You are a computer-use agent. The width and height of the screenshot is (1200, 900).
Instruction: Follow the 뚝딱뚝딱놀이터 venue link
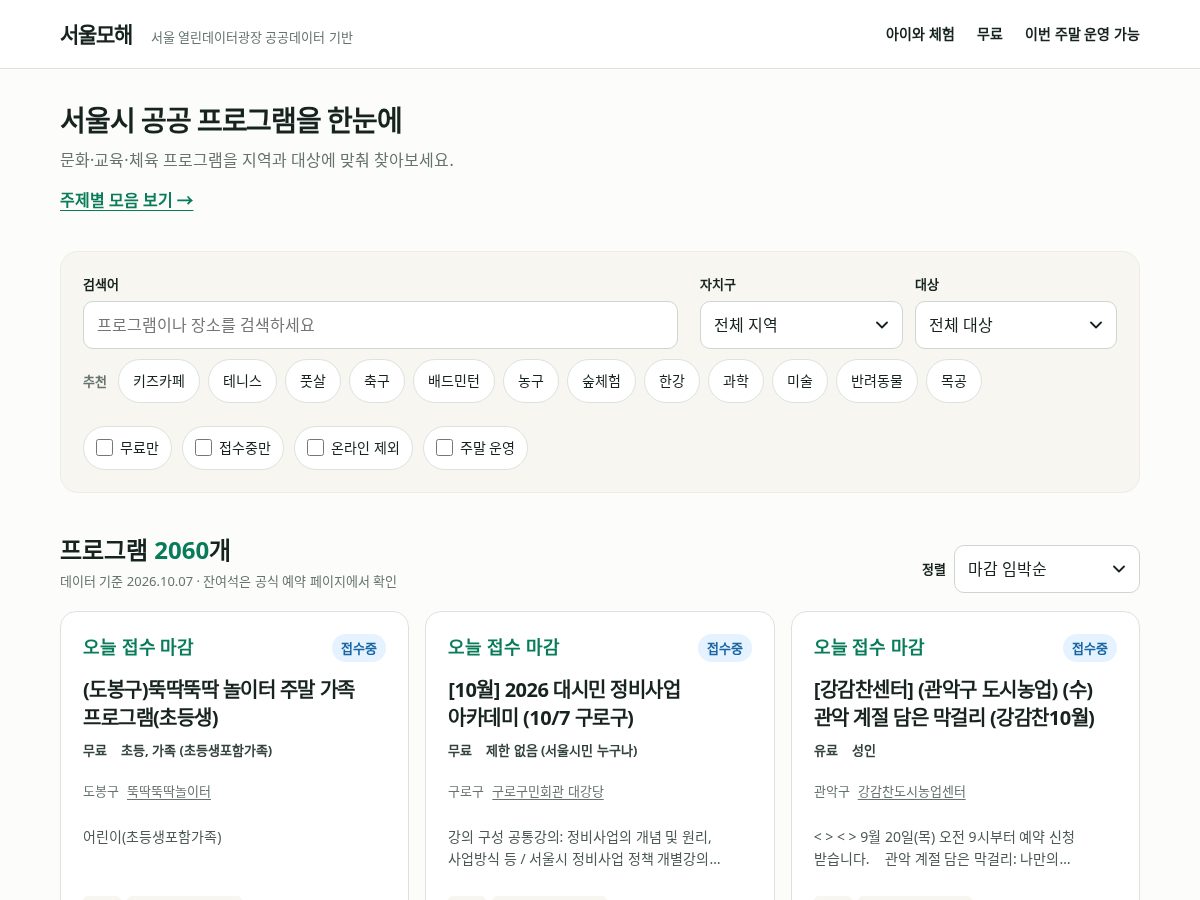(169, 791)
